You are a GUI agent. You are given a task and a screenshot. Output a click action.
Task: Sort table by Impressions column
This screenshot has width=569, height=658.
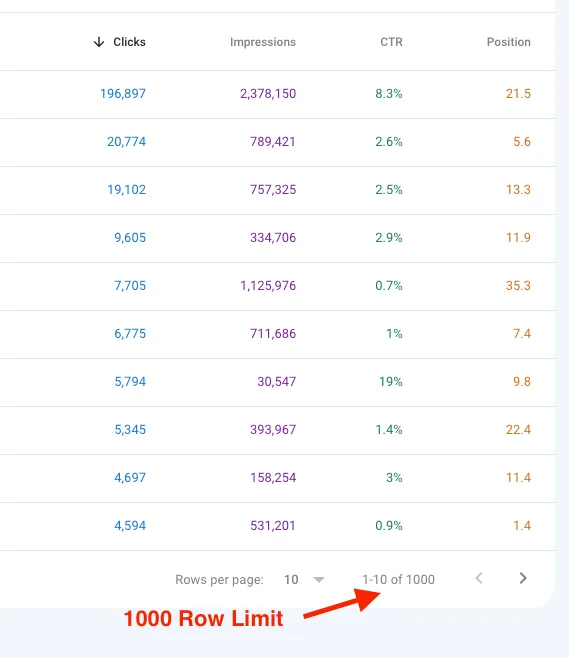[263, 42]
